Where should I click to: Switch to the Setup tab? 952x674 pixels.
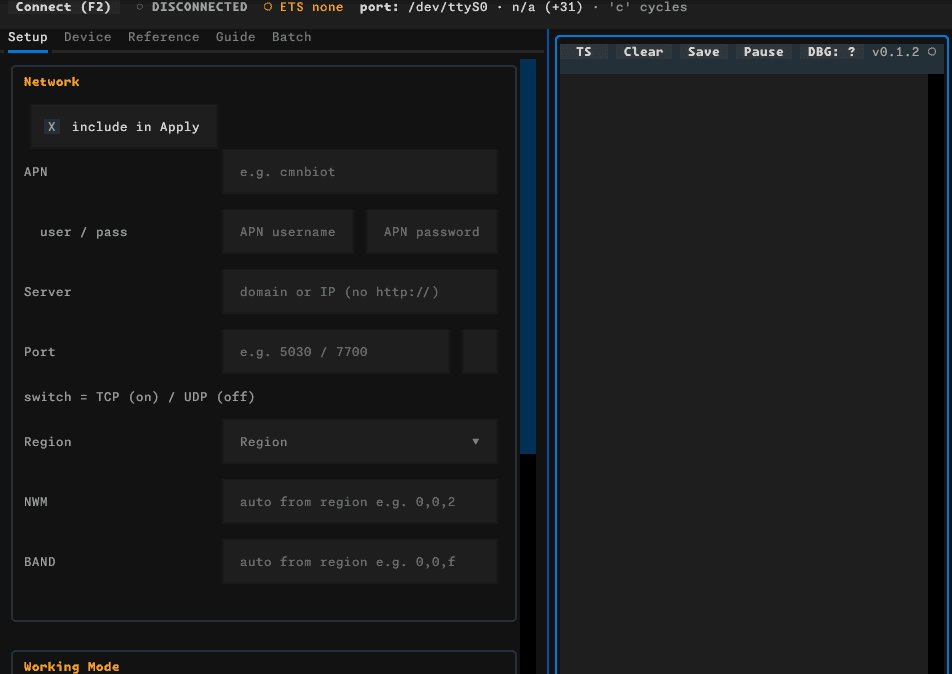pyautogui.click(x=27, y=37)
